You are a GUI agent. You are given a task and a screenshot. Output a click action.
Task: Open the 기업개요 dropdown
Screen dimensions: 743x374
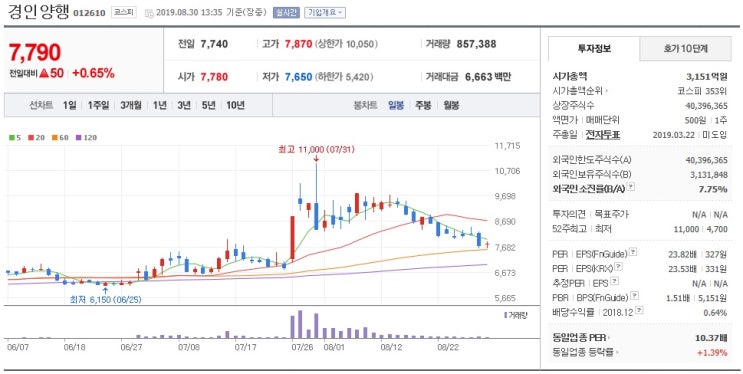pos(325,12)
